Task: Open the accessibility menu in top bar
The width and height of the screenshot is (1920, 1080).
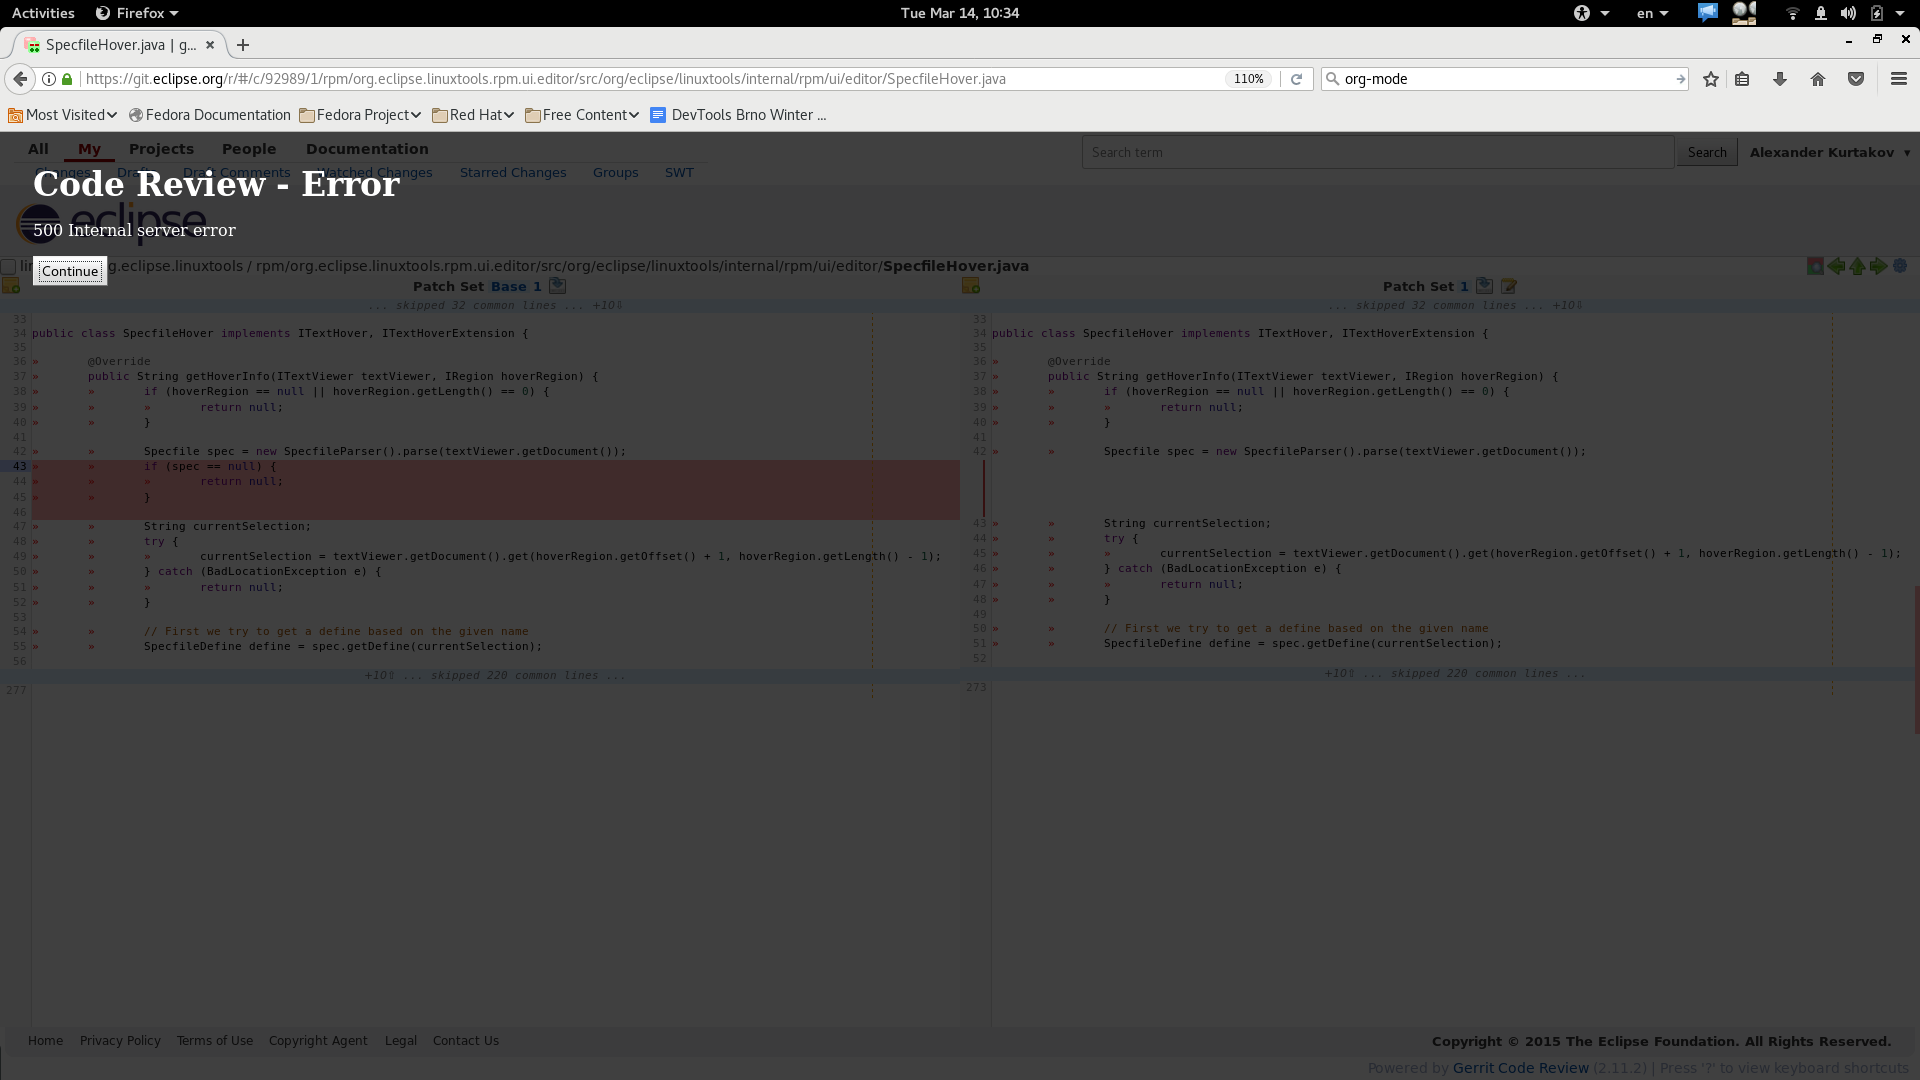Action: pos(1591,13)
